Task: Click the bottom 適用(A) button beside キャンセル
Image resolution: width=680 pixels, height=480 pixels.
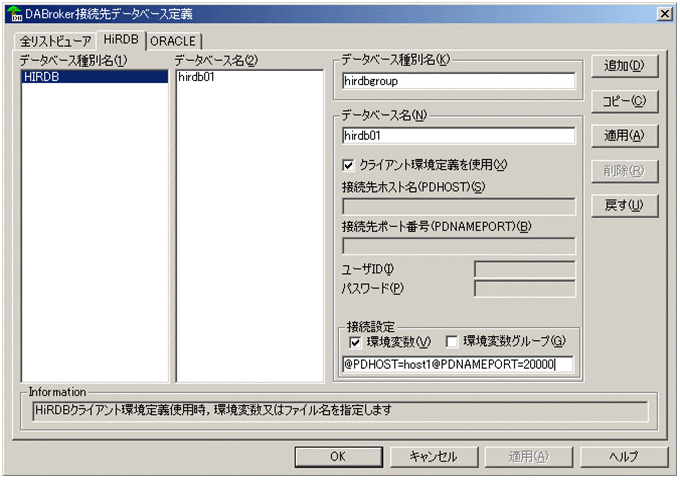Action: pos(529,457)
